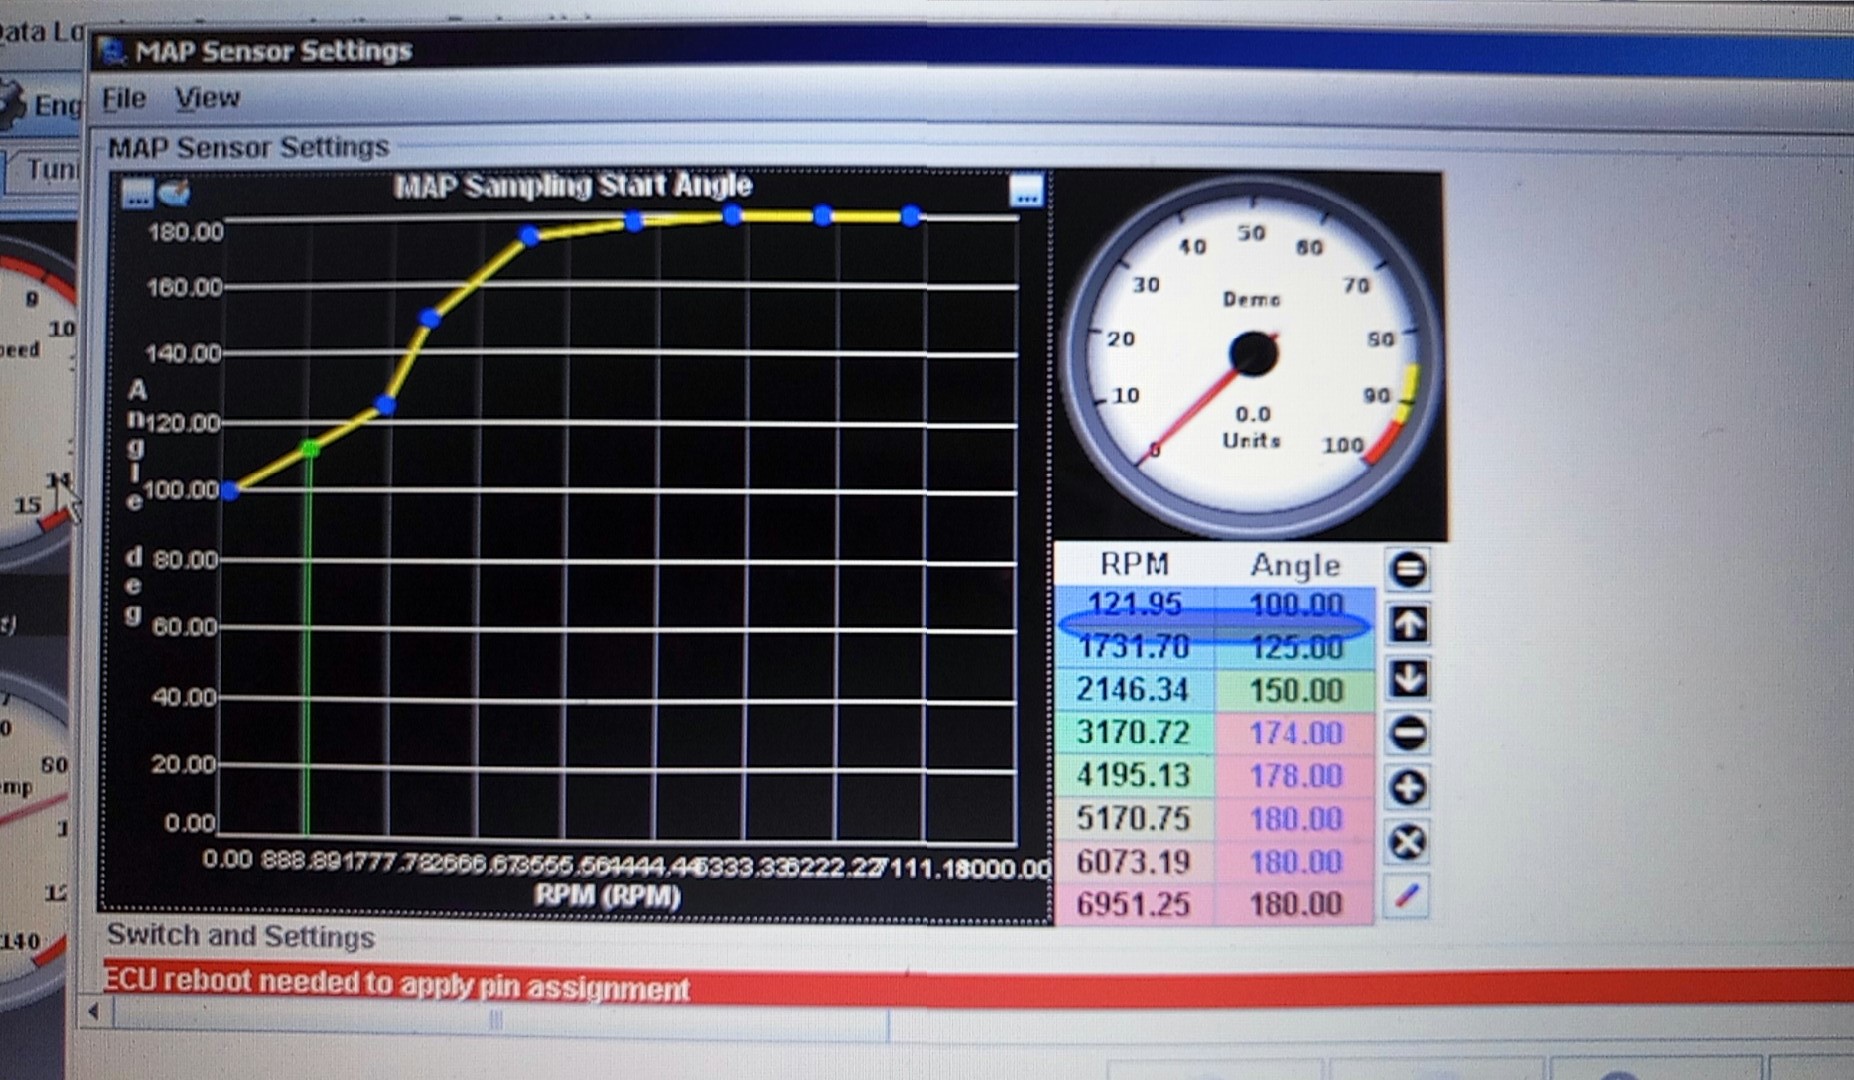Open the File menu
Screen dimensions: 1854x1080
[x=124, y=98]
